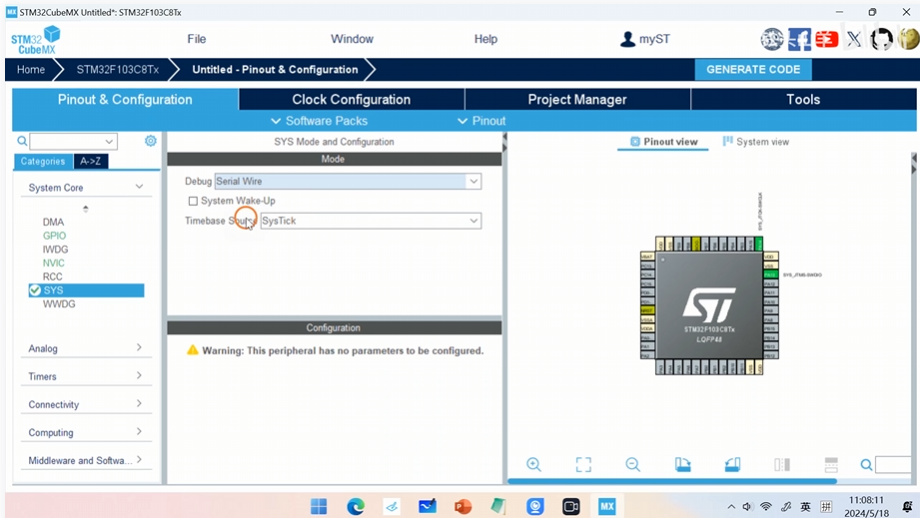Click the zoom in magnifier icon

tap(533, 465)
